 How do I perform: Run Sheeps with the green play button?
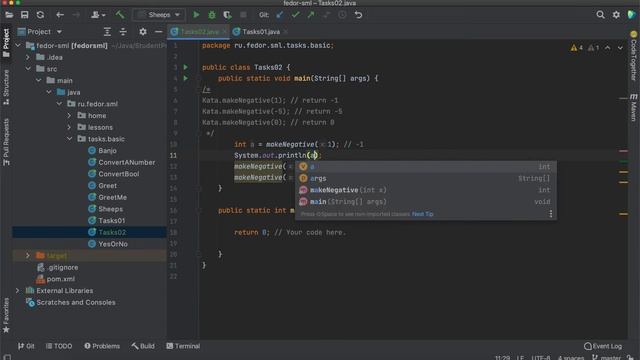pos(196,15)
